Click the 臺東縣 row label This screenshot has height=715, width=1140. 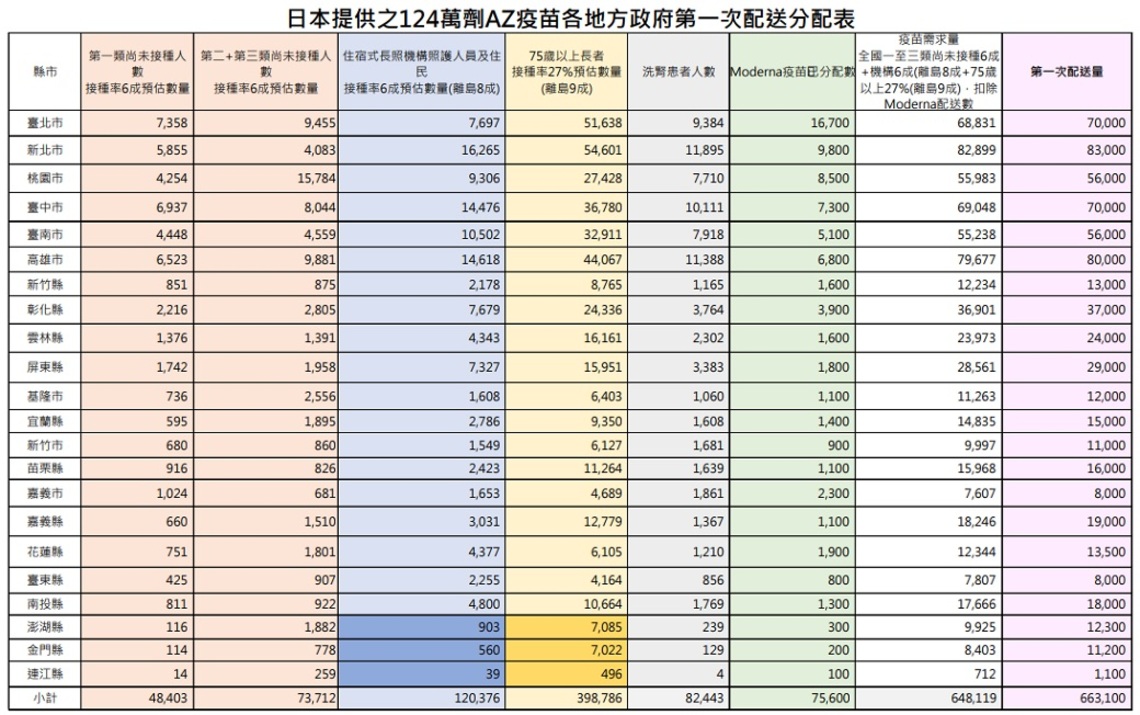click(45, 580)
